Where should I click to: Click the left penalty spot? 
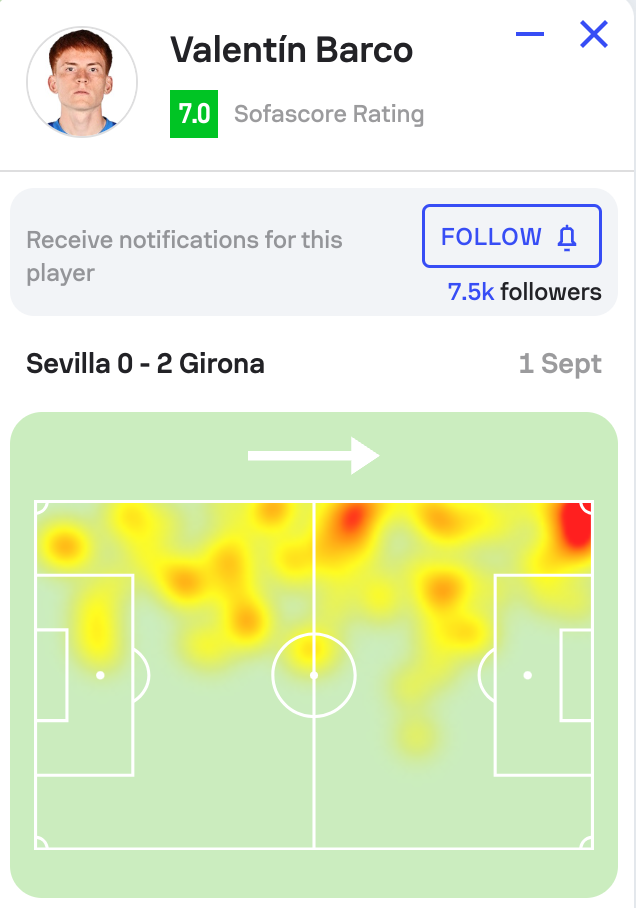tap(100, 676)
